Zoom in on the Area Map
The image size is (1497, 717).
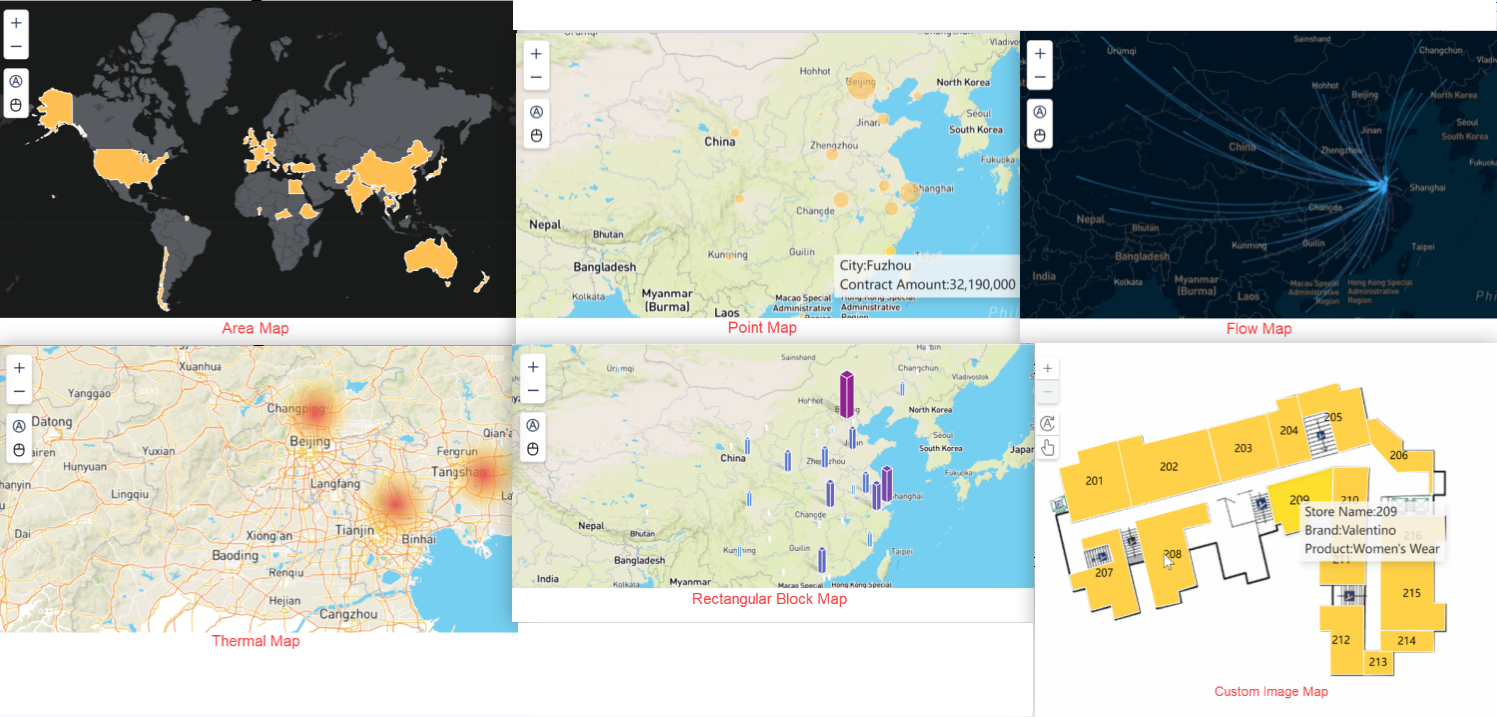pos(16,23)
